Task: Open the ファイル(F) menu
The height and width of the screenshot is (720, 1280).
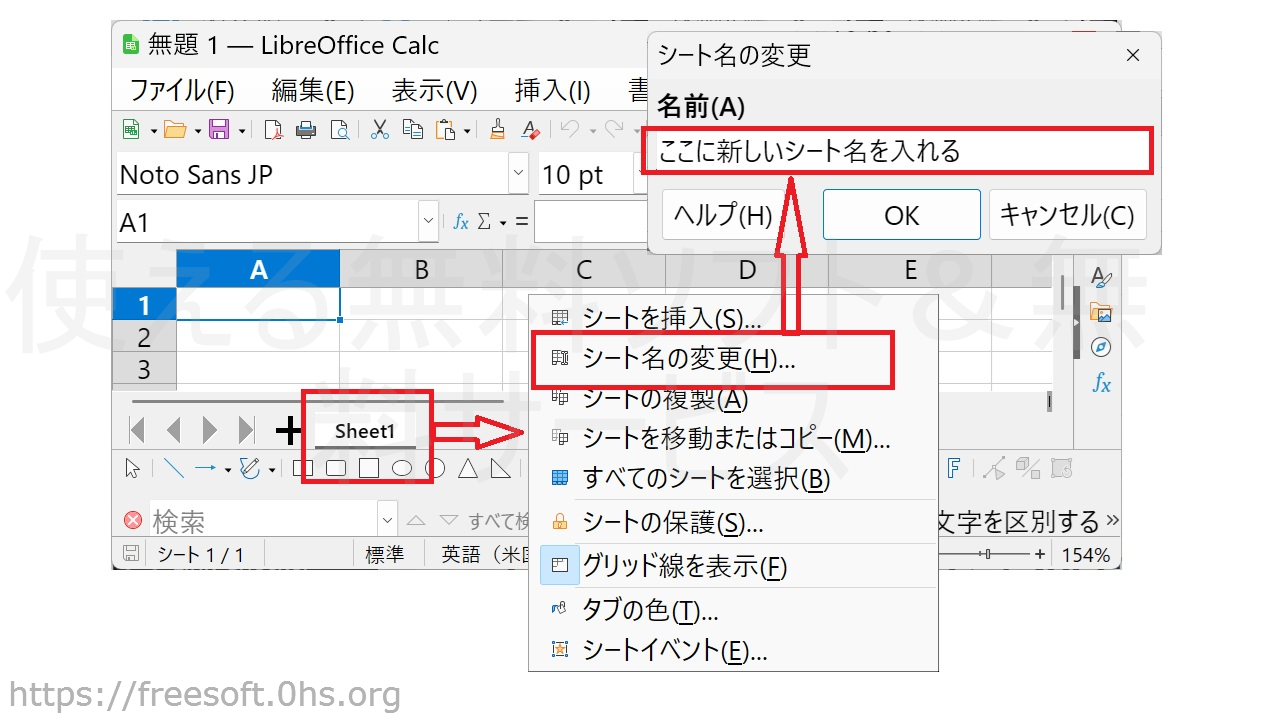Action: click(x=181, y=90)
